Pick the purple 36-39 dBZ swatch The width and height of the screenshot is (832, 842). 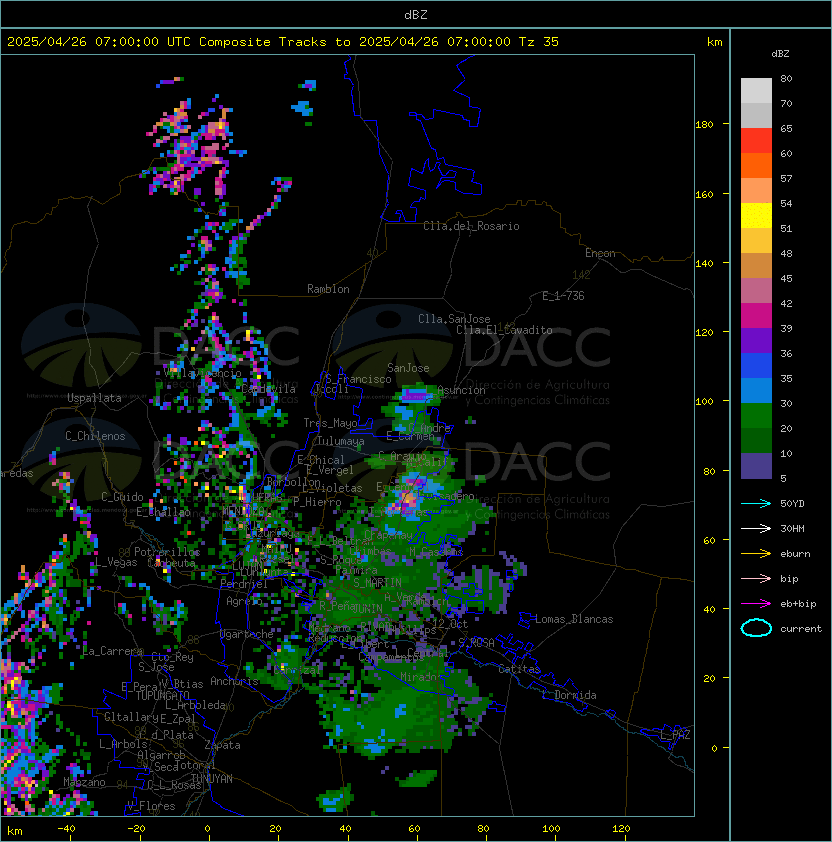click(x=756, y=341)
